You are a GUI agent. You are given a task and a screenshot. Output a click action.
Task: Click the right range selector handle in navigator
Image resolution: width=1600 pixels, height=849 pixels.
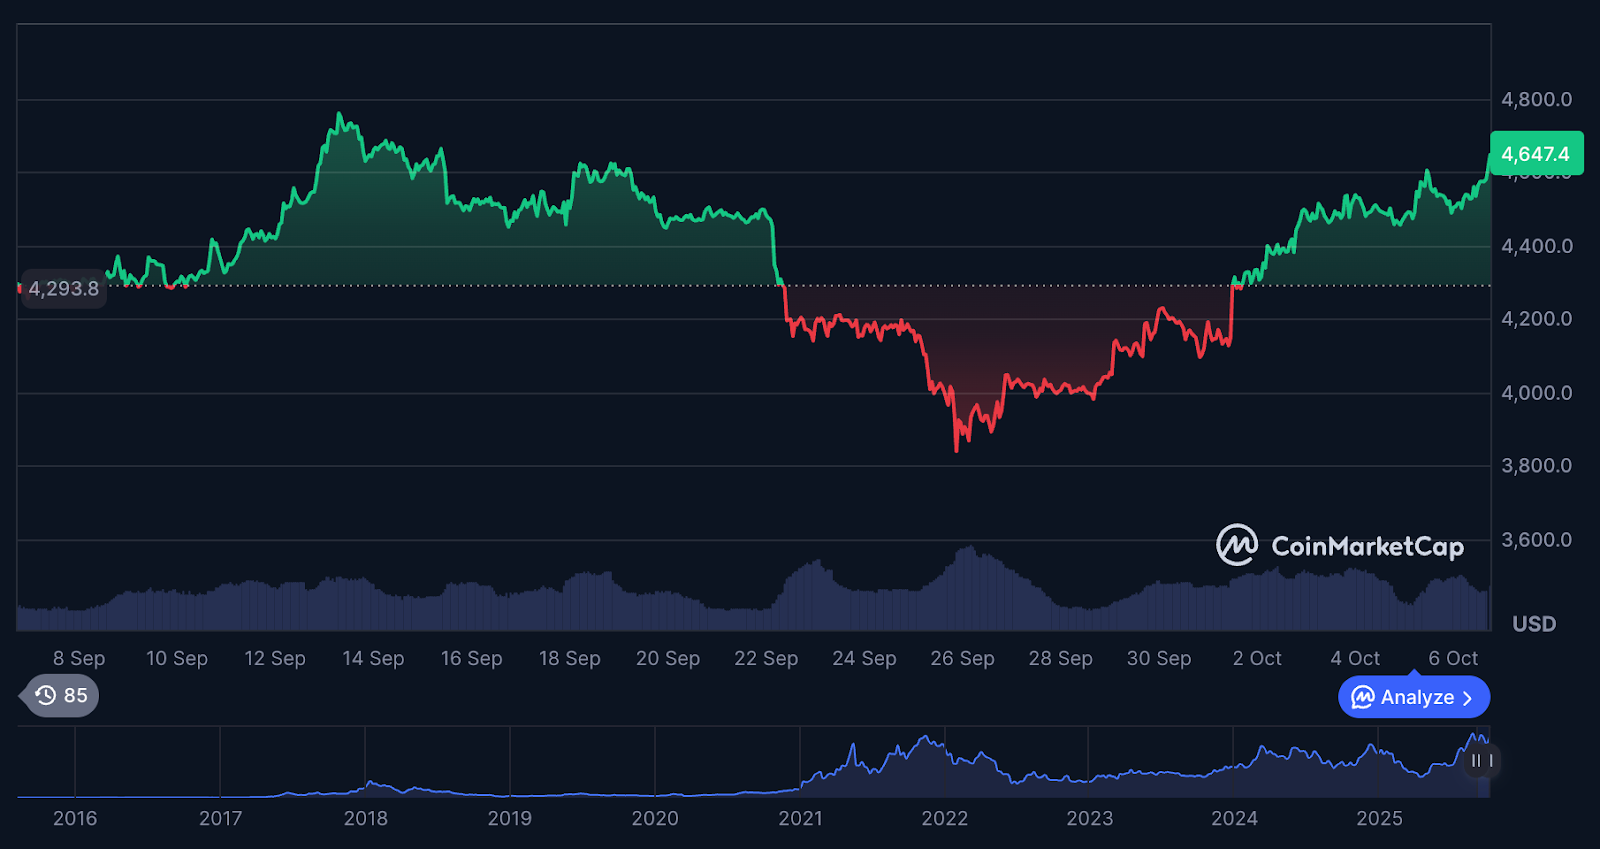tap(1491, 761)
